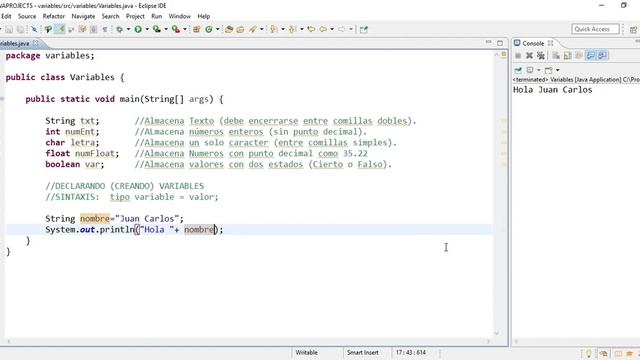This screenshot has height=360, width=640.
Task: Click the Coverage run icon
Action: tap(156, 29)
